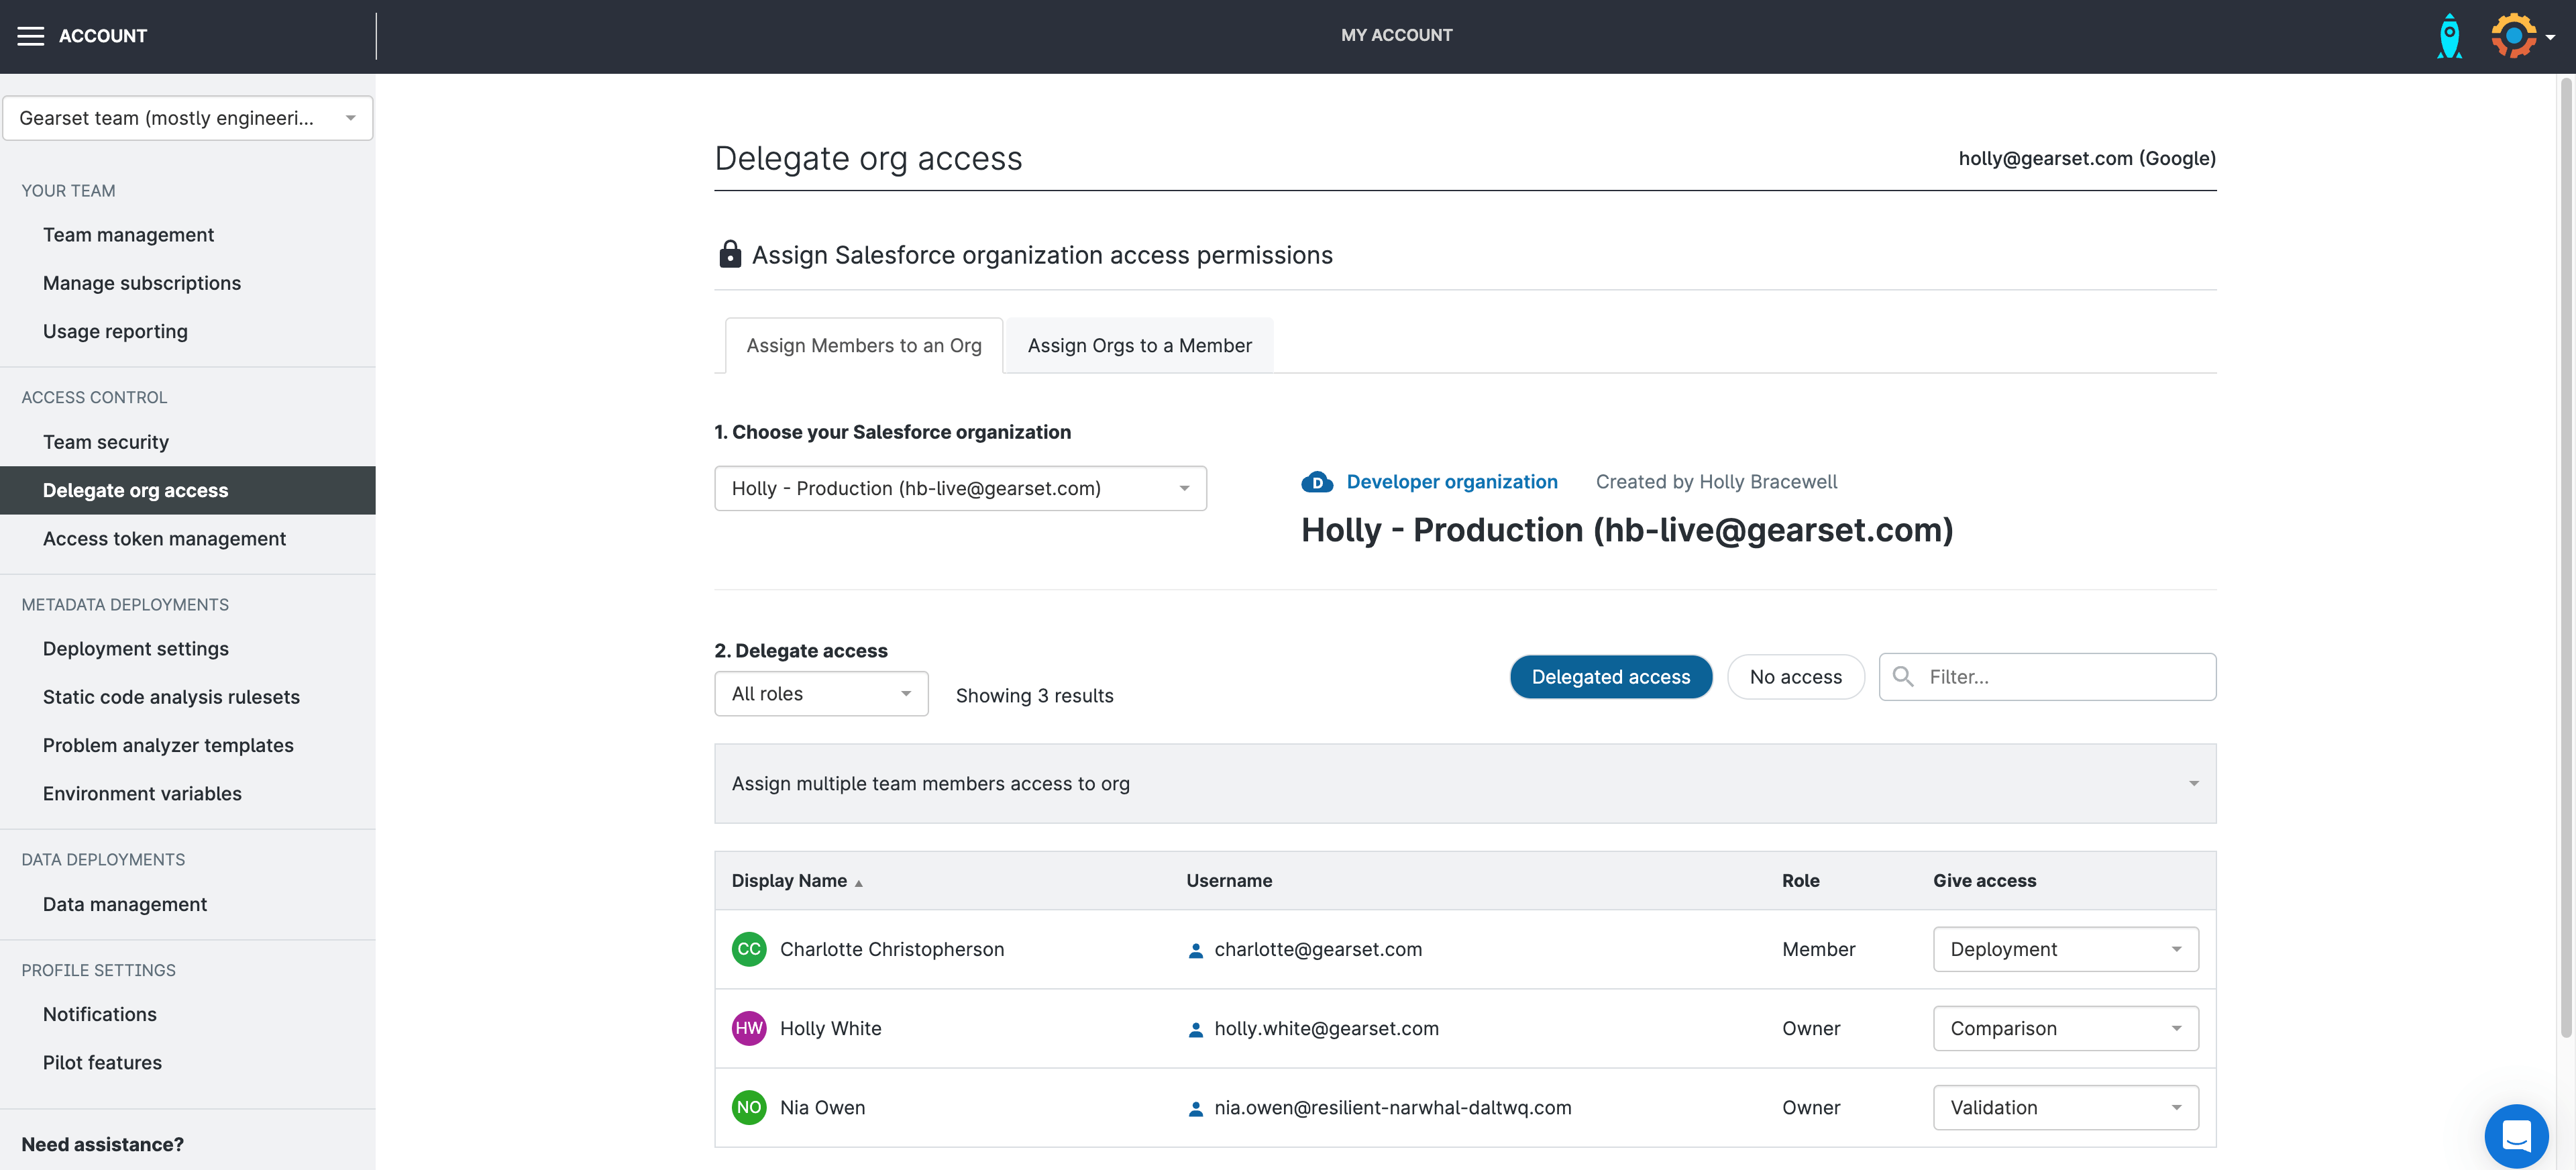Click Charlotte Christopherson's CC avatar
The width and height of the screenshot is (2576, 1170).
pyautogui.click(x=748, y=949)
